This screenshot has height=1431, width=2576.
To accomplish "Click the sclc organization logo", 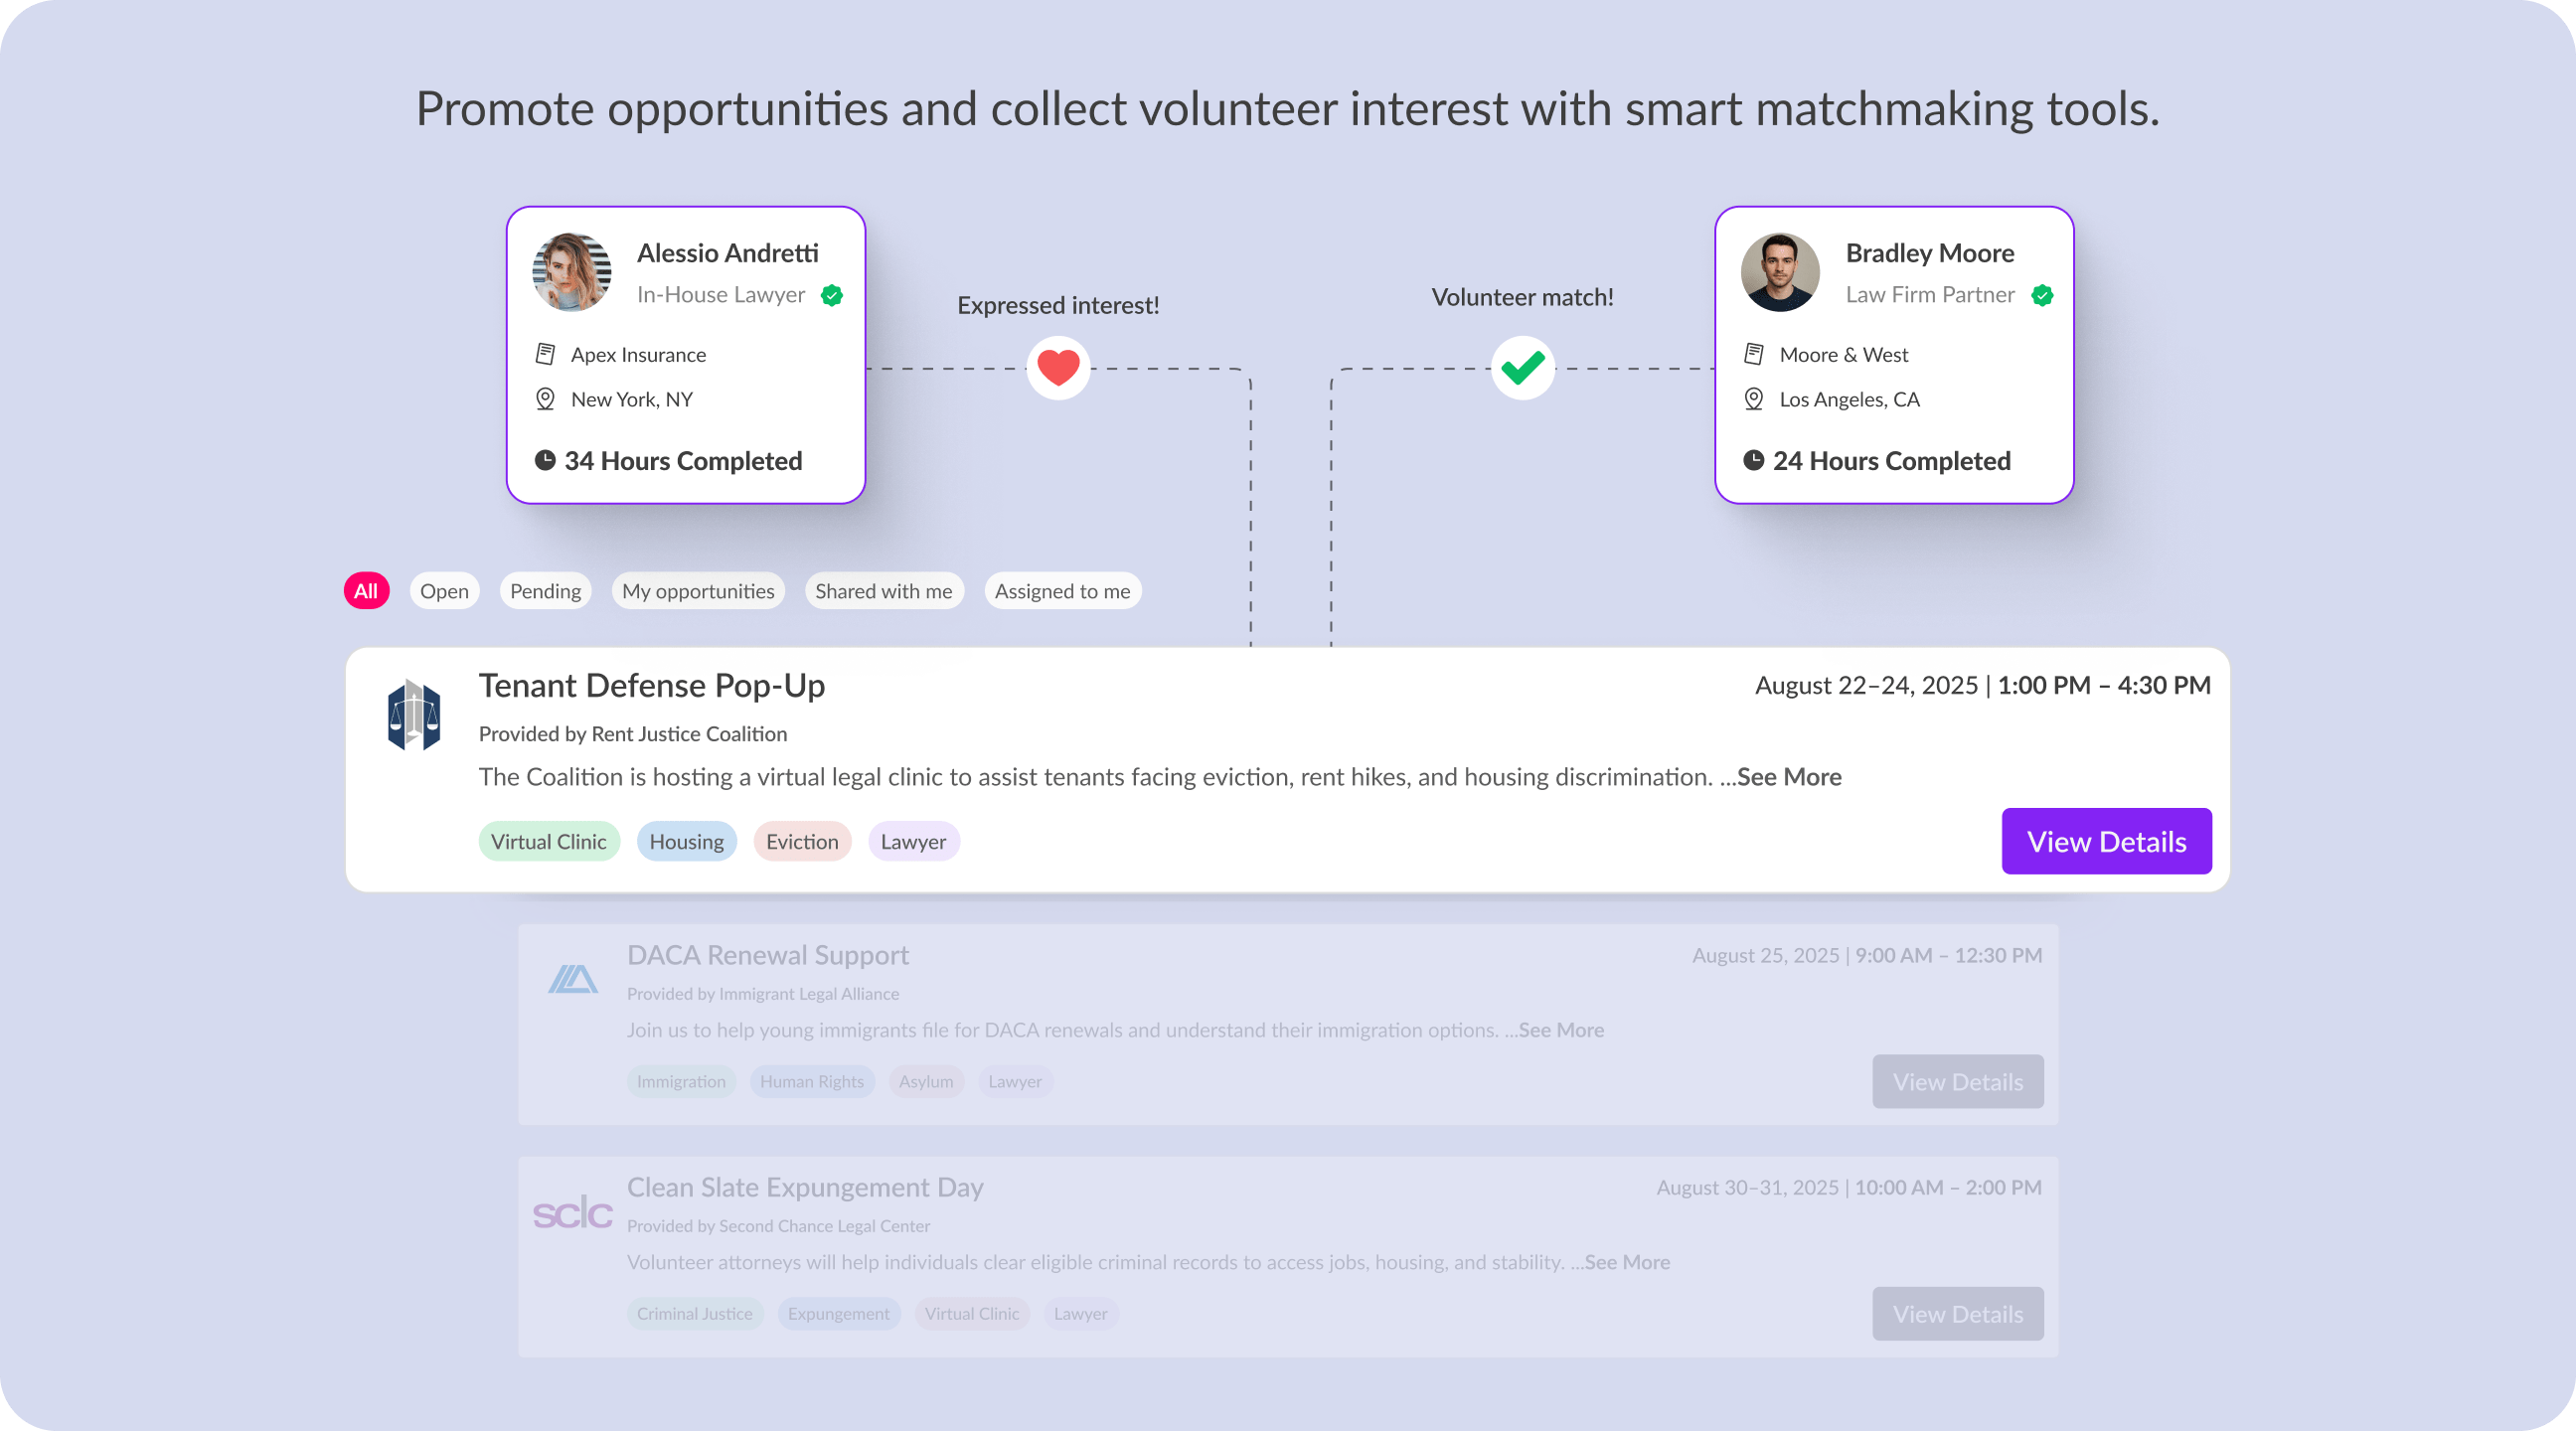I will pyautogui.click(x=572, y=1213).
